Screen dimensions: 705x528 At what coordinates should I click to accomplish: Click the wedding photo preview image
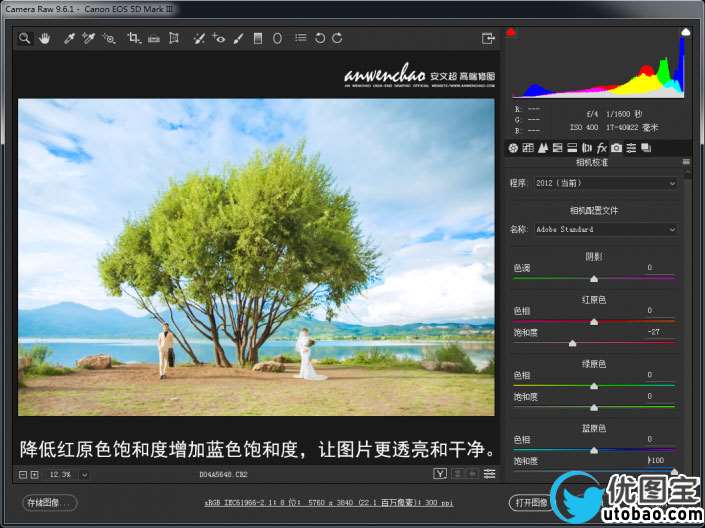pyautogui.click(x=256, y=257)
